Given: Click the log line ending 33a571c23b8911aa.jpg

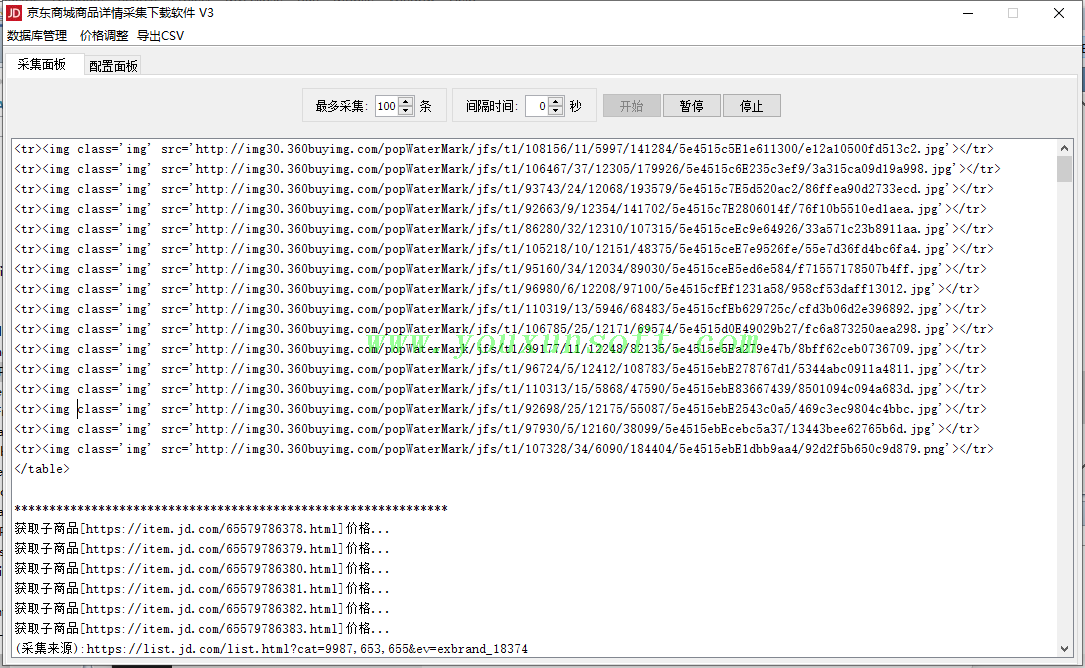Looking at the screenshot, I should [x=504, y=229].
